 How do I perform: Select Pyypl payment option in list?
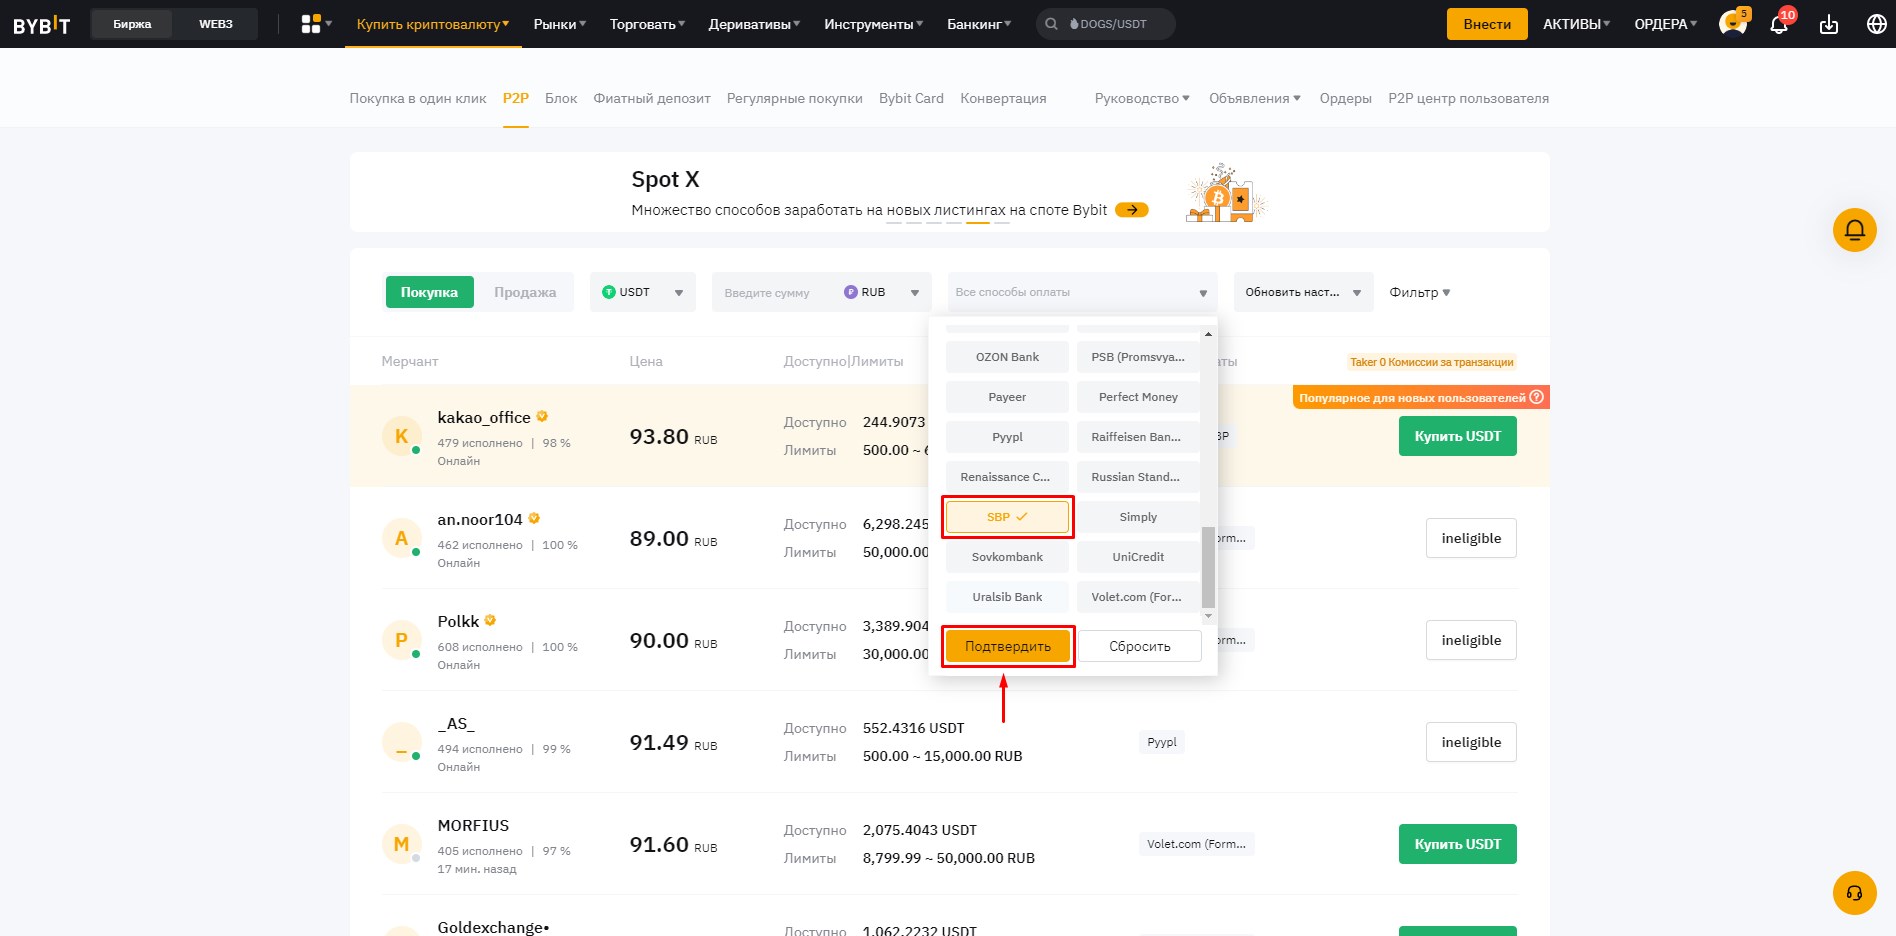tap(1007, 437)
